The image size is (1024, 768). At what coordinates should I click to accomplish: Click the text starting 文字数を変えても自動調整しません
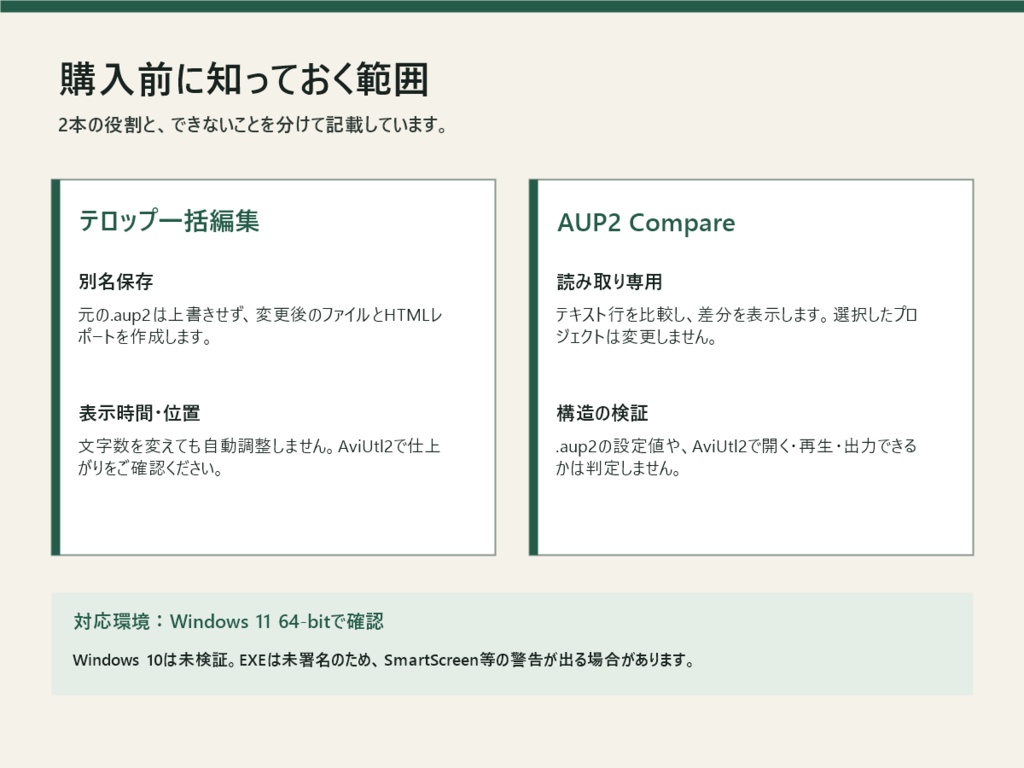(x=259, y=457)
